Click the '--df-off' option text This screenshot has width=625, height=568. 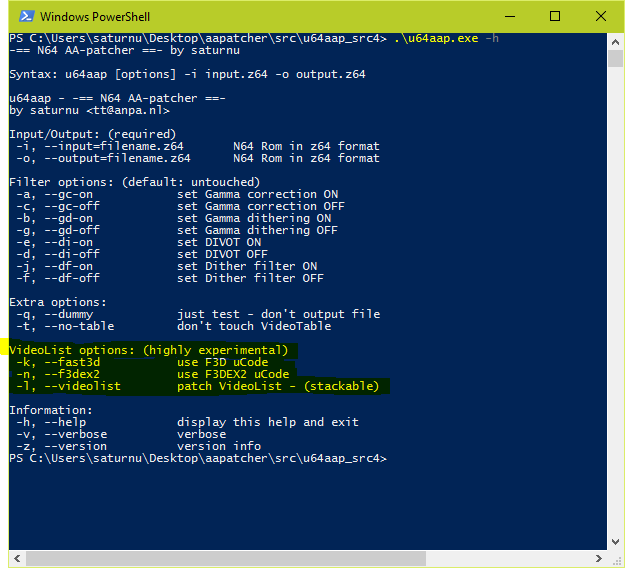pyautogui.click(x=72, y=278)
